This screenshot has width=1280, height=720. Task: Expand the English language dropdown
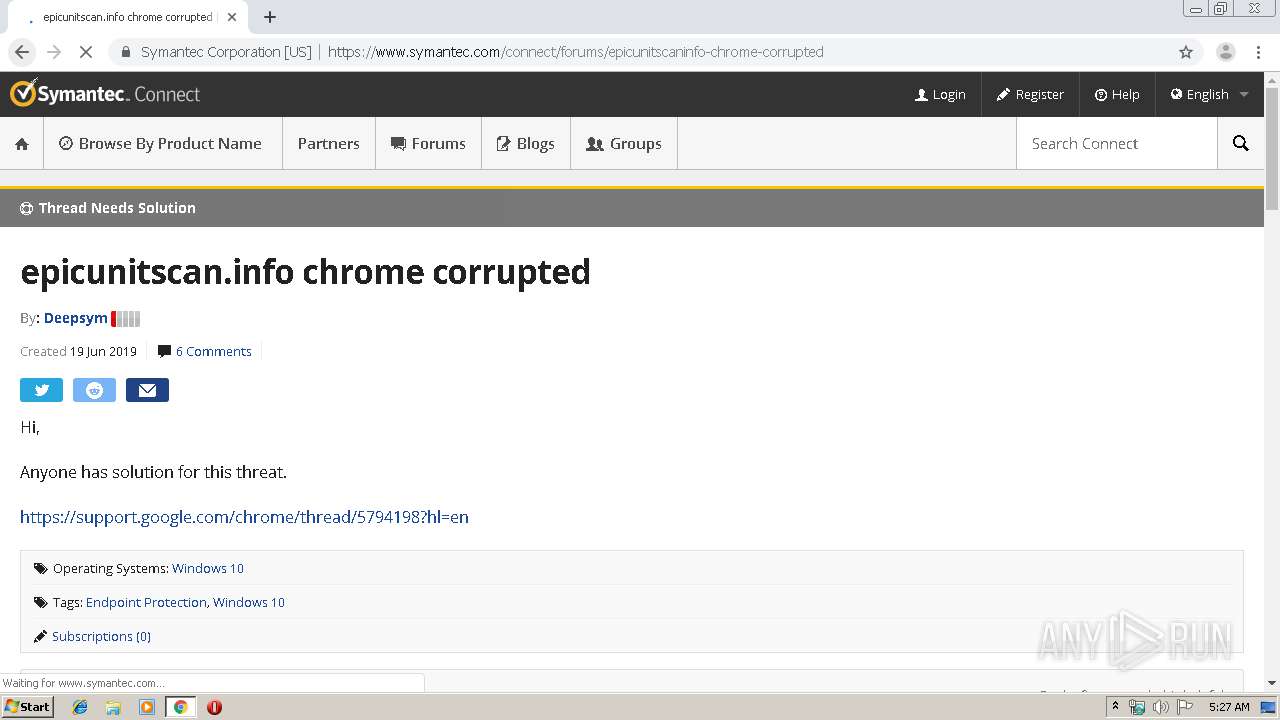click(1209, 95)
